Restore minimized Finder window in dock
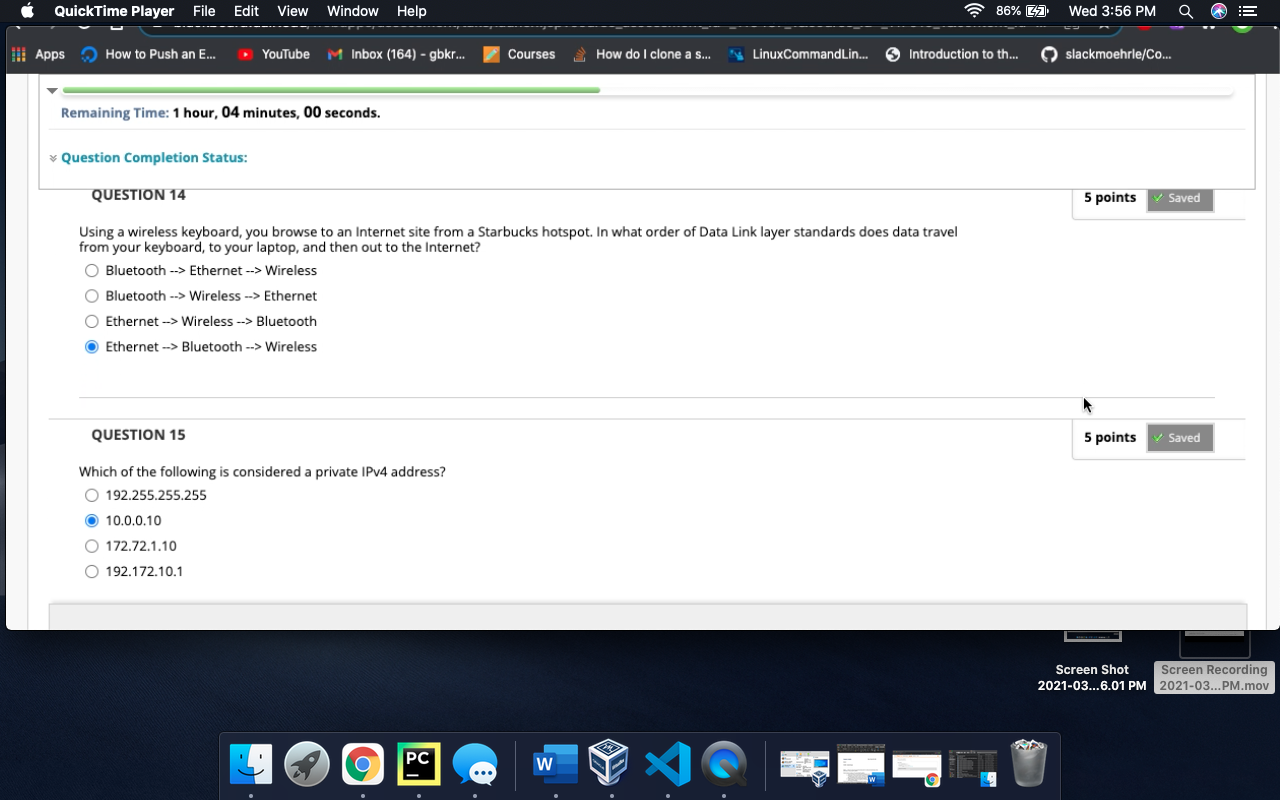The image size is (1280, 800). coord(973,767)
